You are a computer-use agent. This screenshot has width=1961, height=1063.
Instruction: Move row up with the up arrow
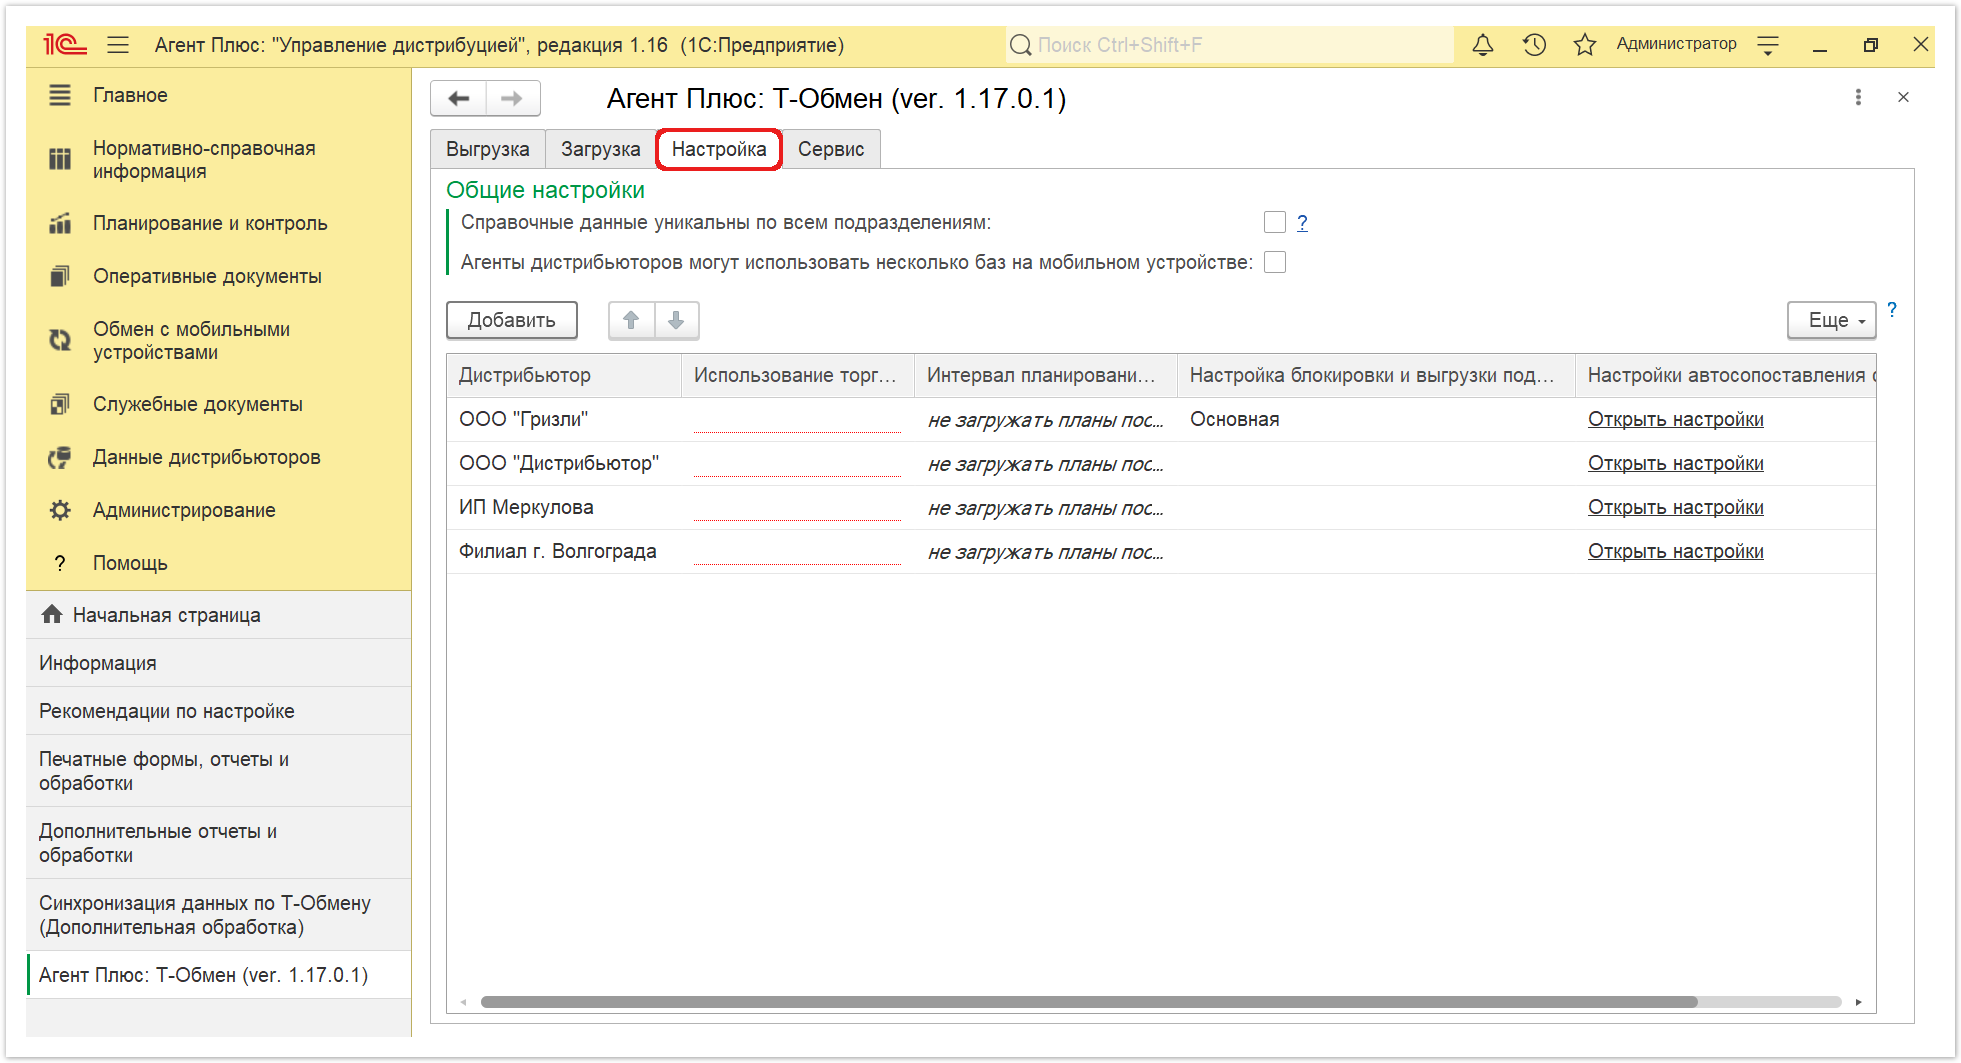[x=631, y=320]
